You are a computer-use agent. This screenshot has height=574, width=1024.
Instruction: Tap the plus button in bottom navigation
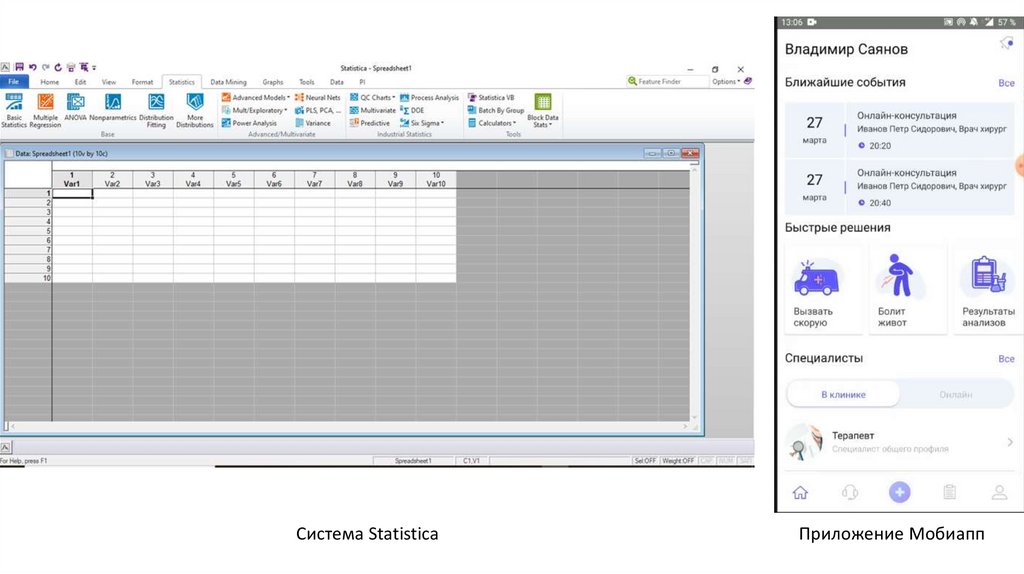coord(899,492)
